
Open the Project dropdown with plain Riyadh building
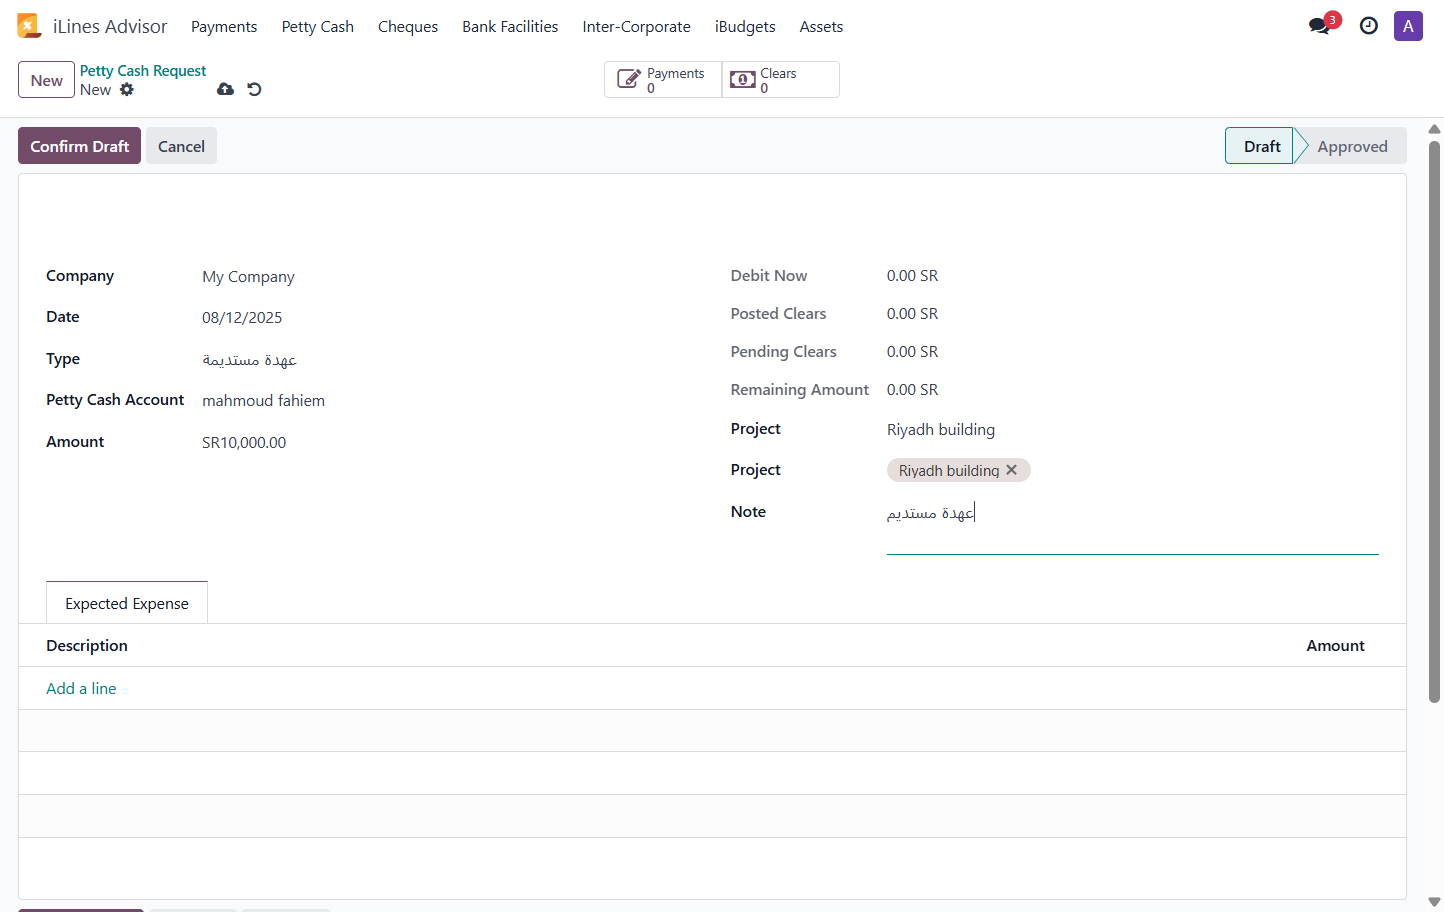pyautogui.click(x=1132, y=430)
